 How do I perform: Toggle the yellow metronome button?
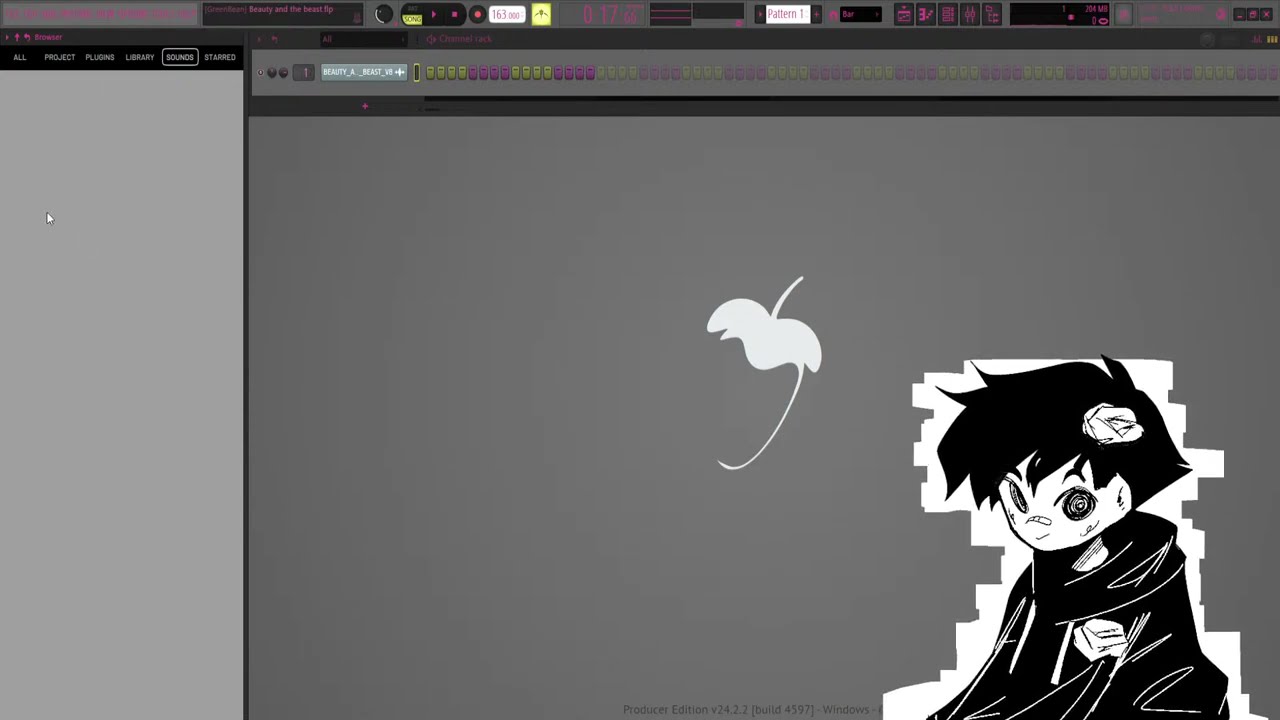(541, 14)
